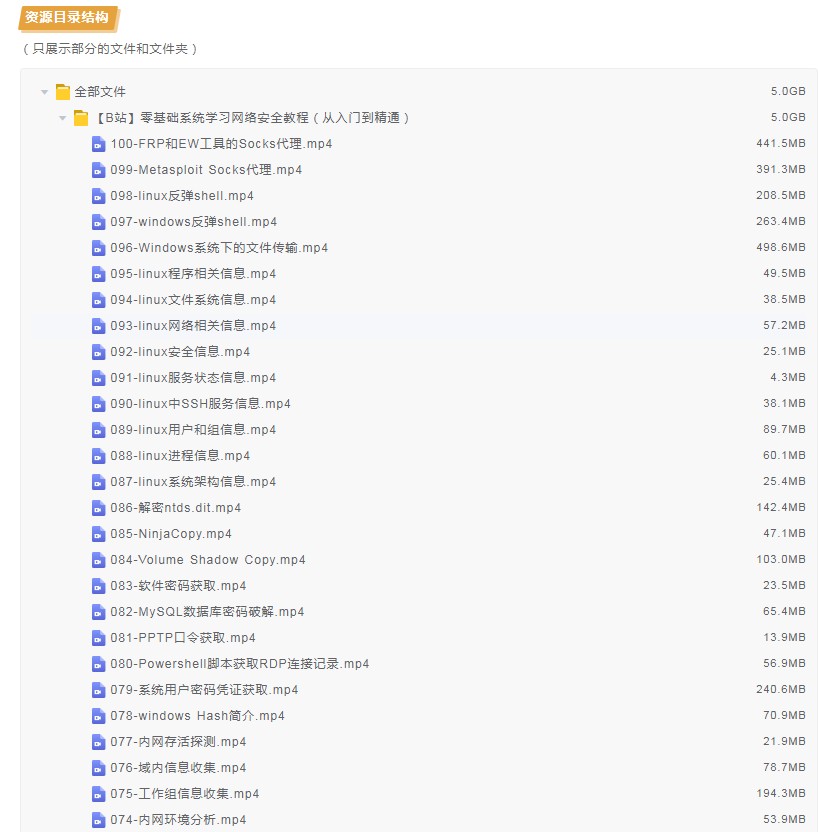
Task: Select file 093-linux网络相关信息.mp4
Action: point(193,326)
